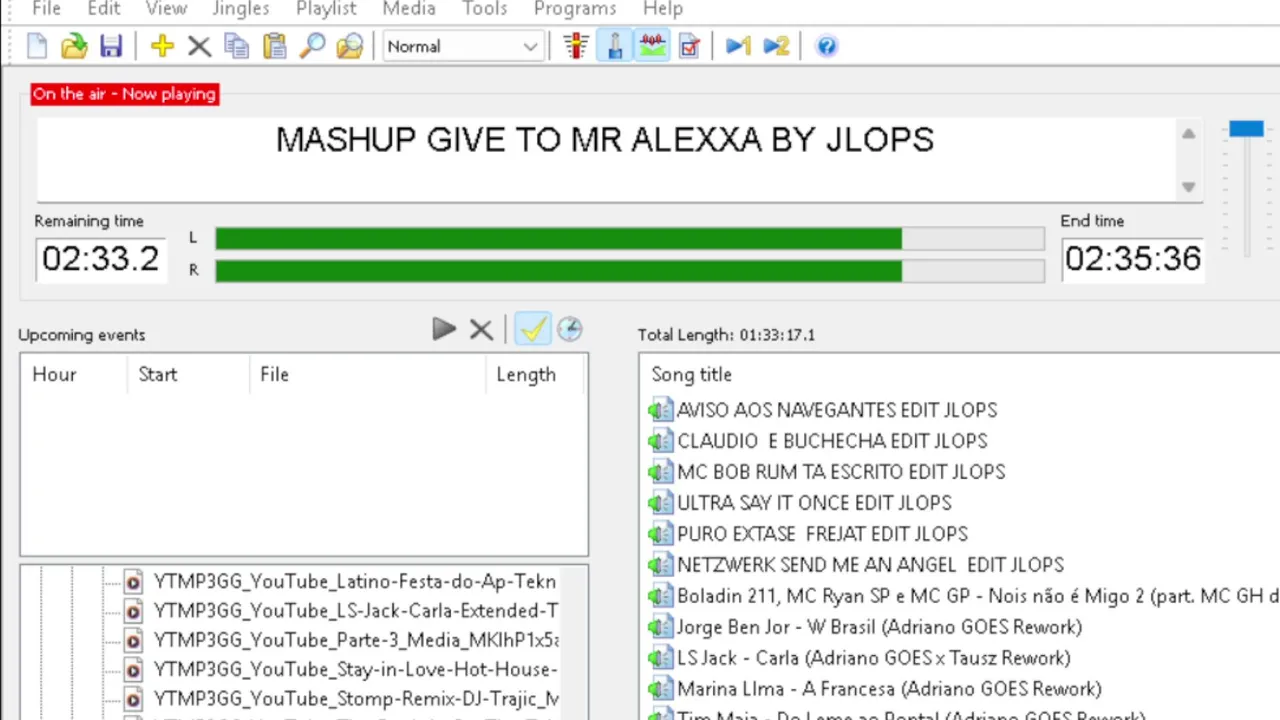Click the Start column header
The width and height of the screenshot is (1280, 720).
pos(157,374)
